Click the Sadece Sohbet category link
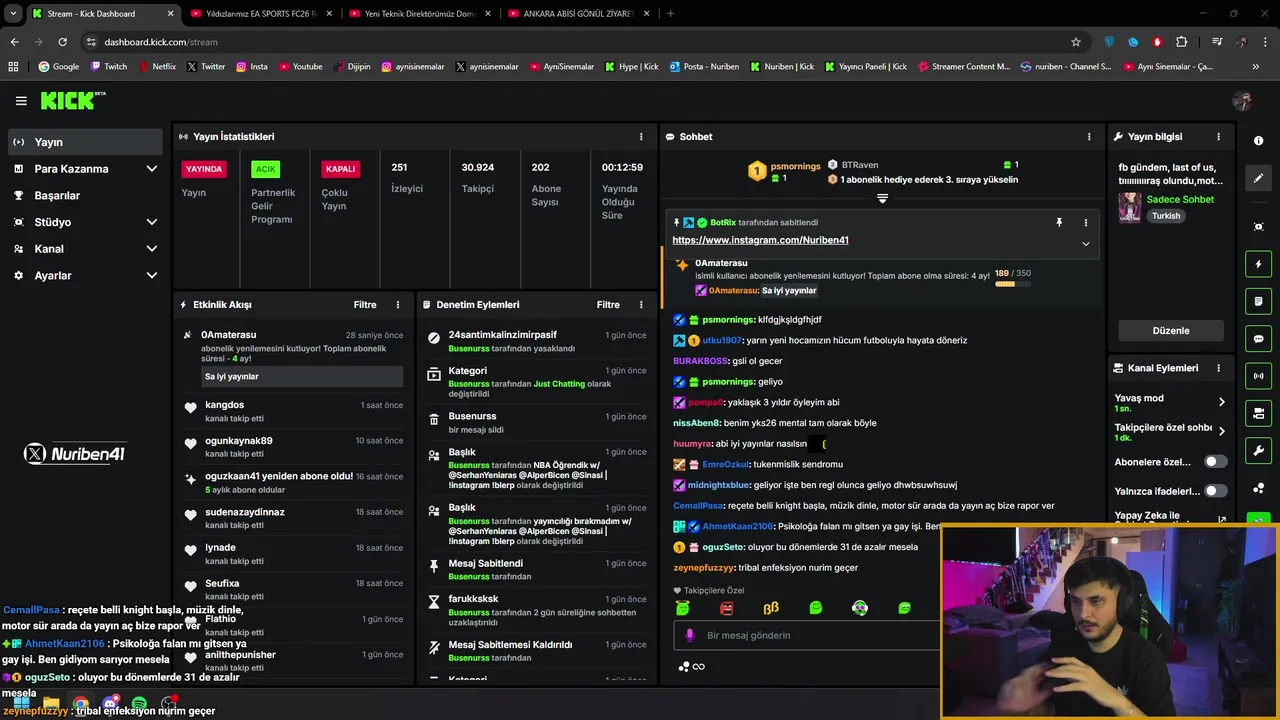The height and width of the screenshot is (720, 1280). click(1180, 200)
